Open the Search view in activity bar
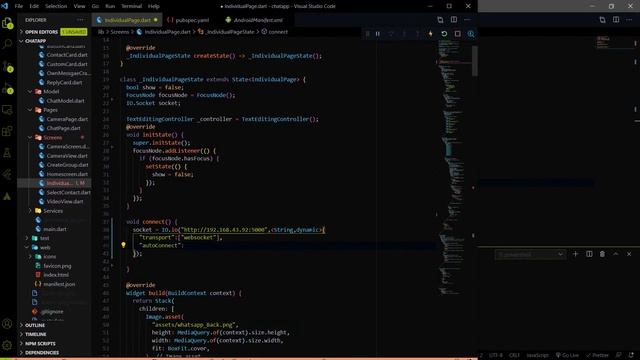Viewport: 640px width, 360px height. (7, 44)
